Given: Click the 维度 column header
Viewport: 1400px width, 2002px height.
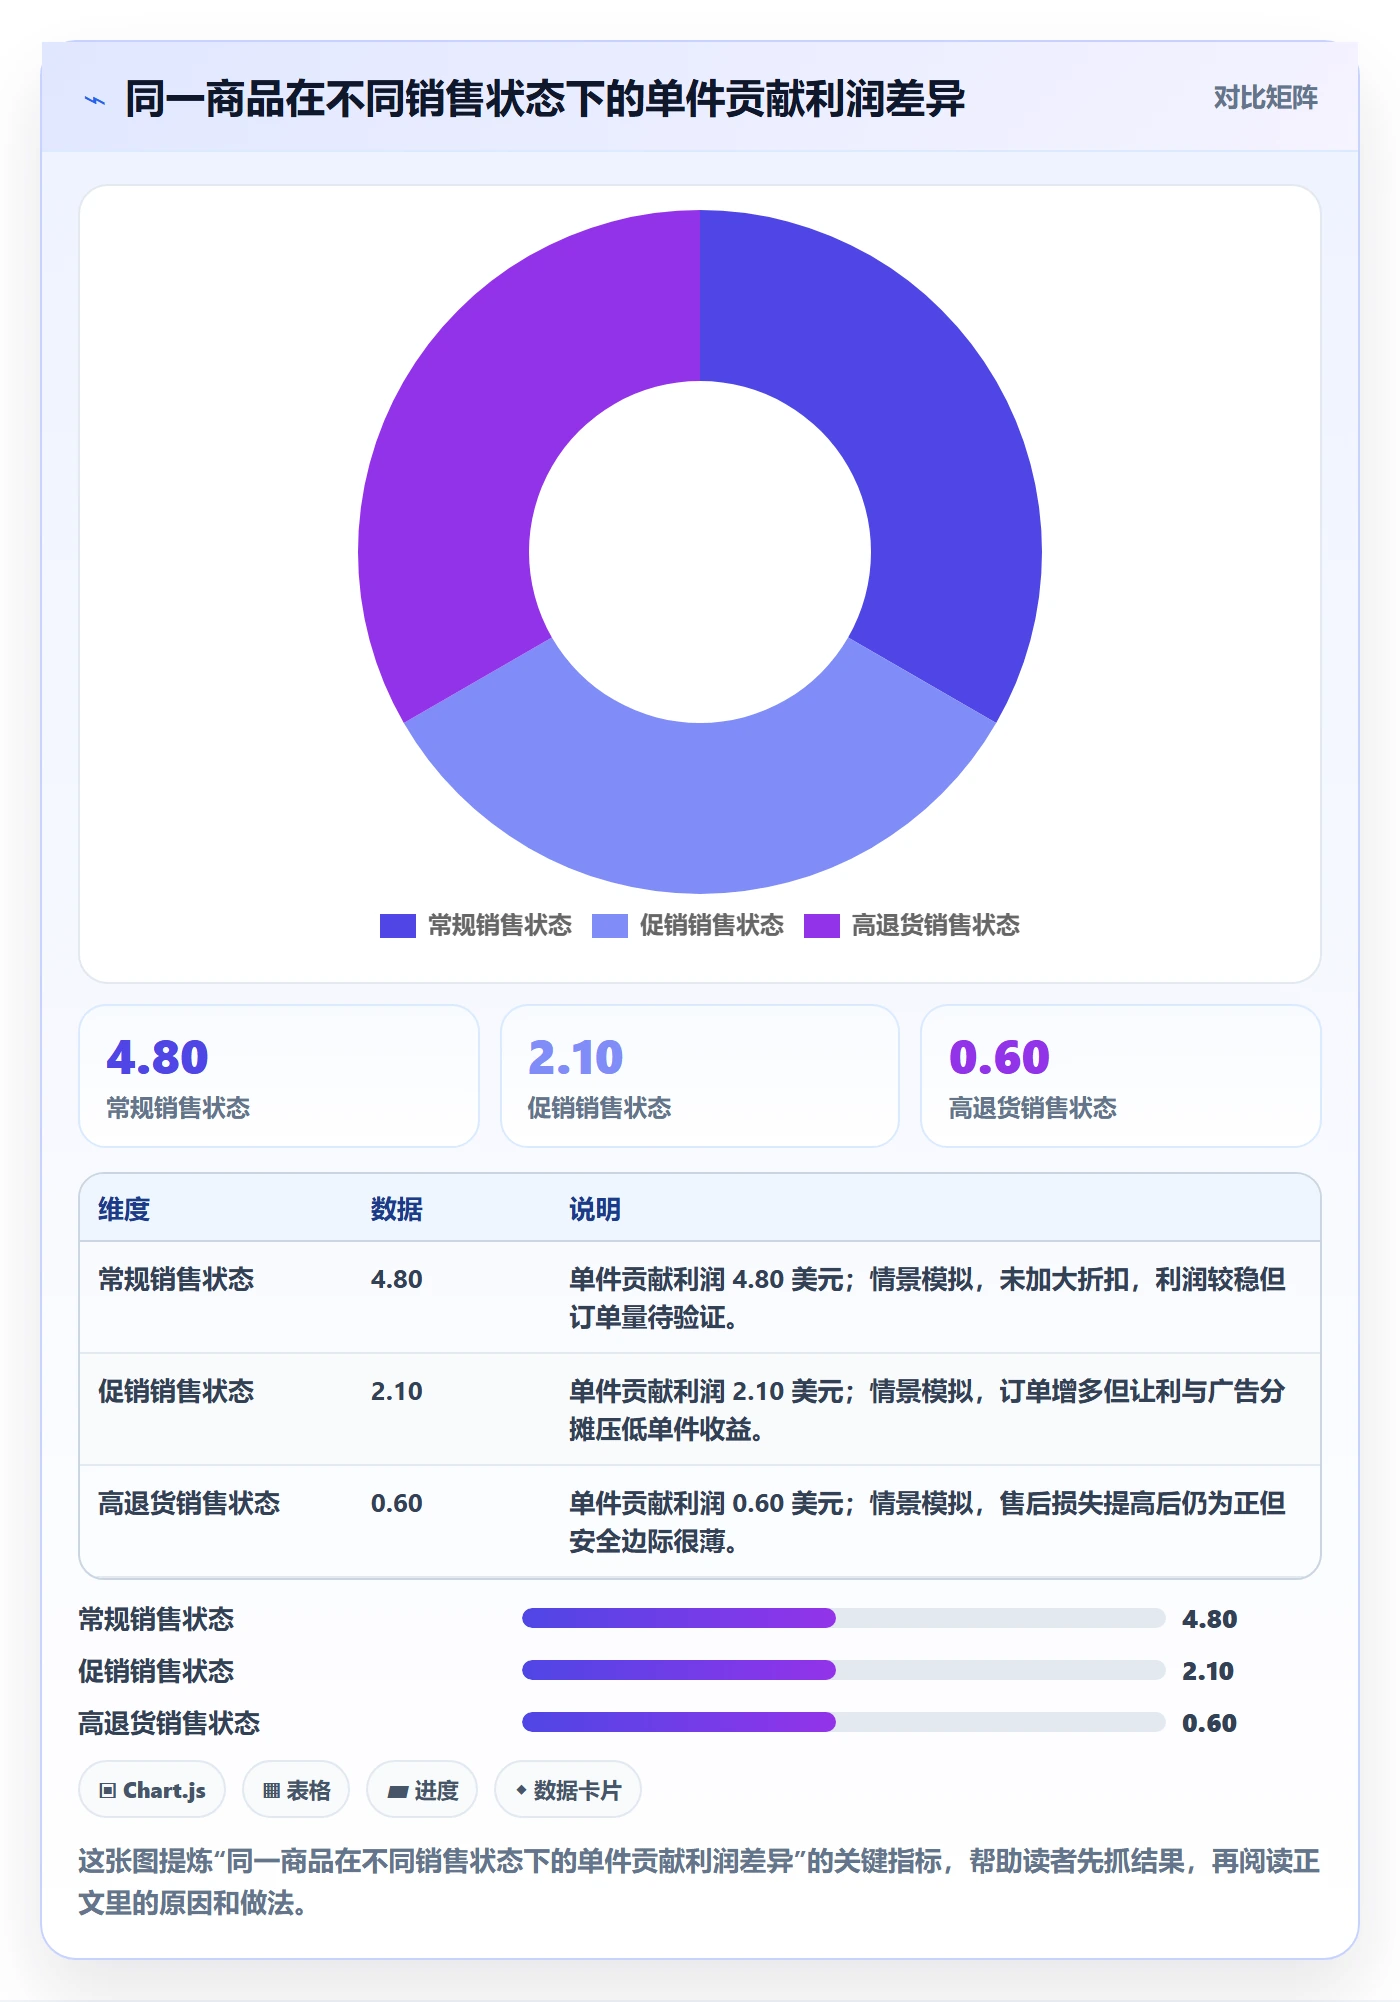Looking at the screenshot, I should 124,1209.
